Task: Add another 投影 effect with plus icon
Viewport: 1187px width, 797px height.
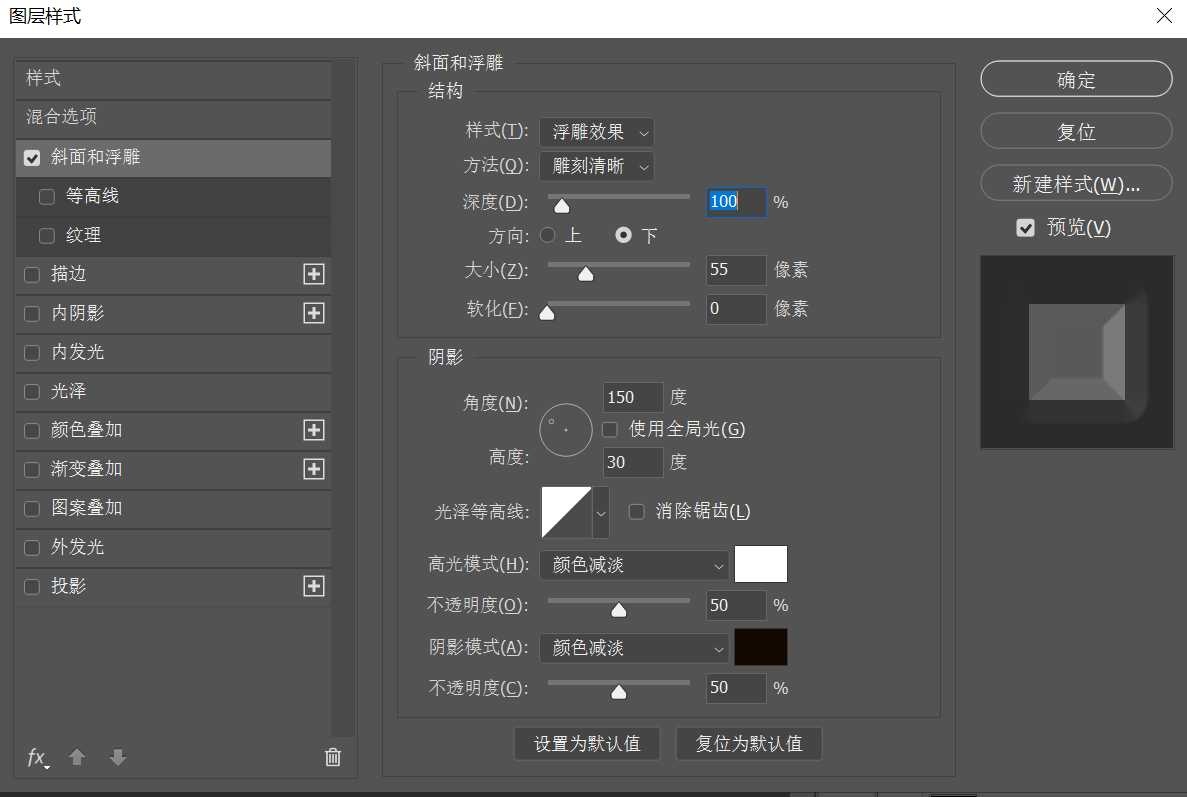Action: [x=313, y=586]
